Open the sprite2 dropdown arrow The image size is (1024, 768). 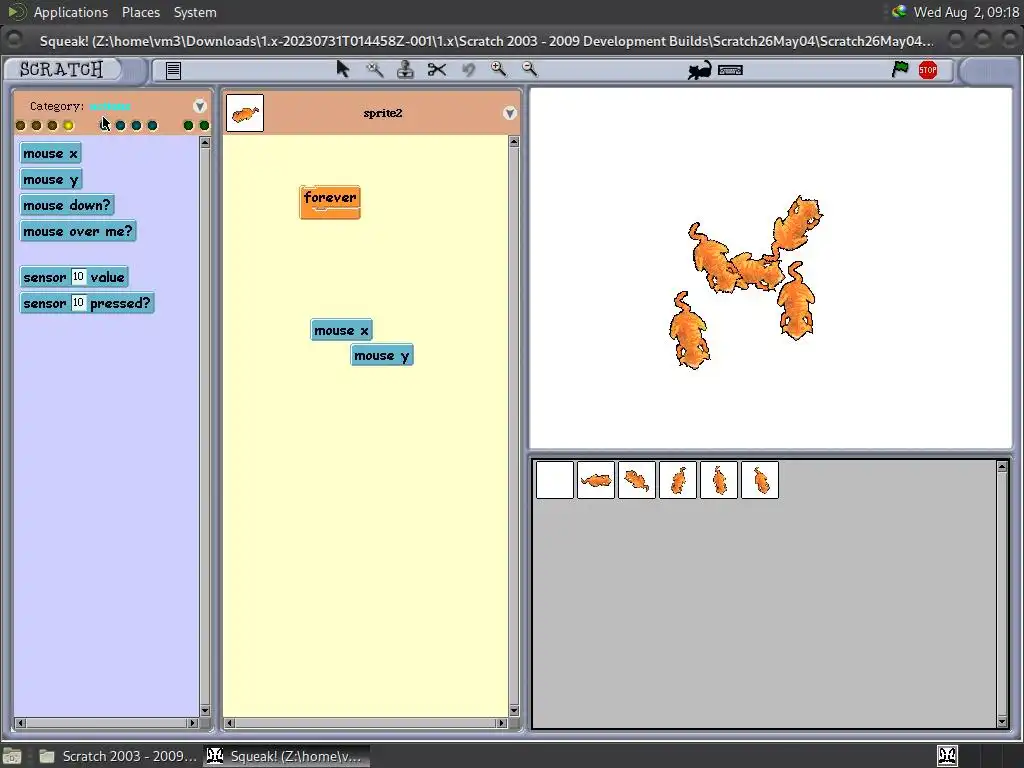(x=510, y=113)
